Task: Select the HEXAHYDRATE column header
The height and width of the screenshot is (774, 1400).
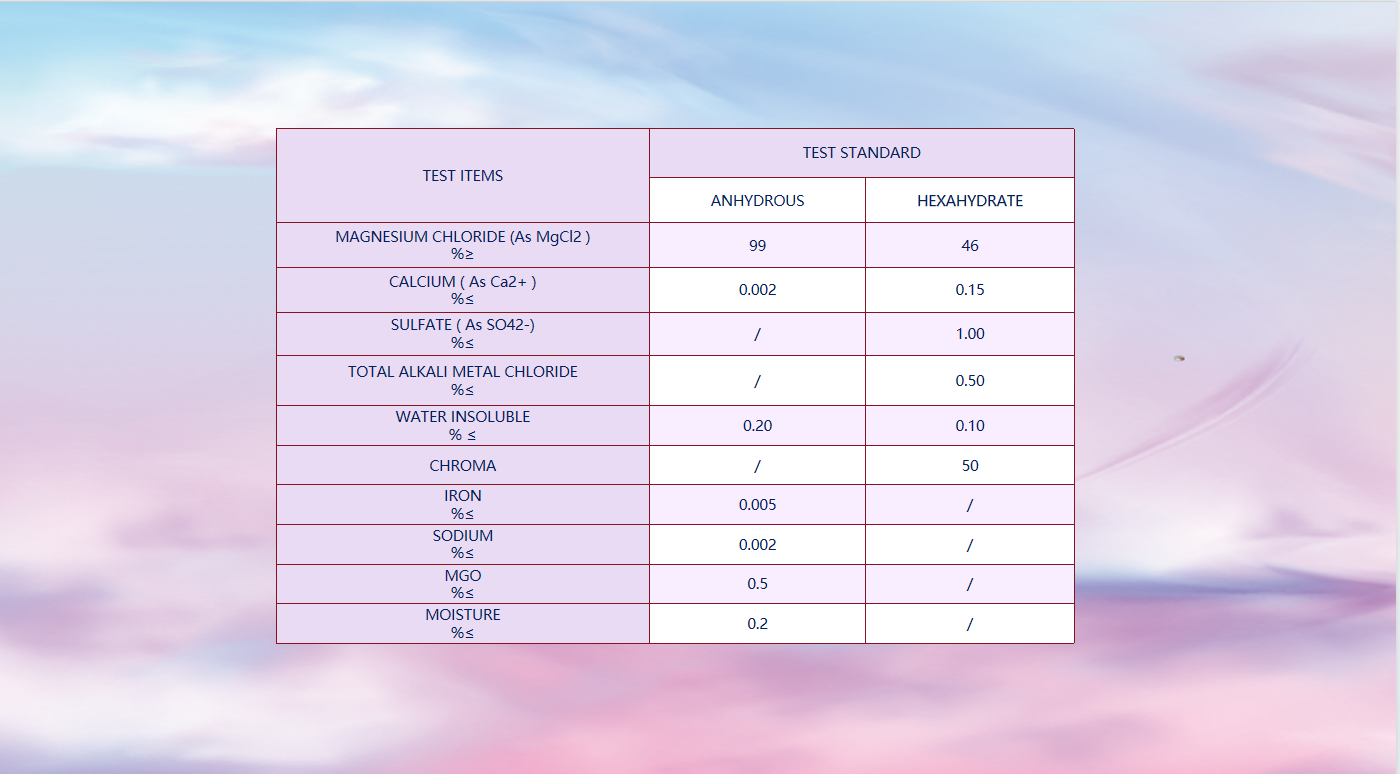Action: 969,201
